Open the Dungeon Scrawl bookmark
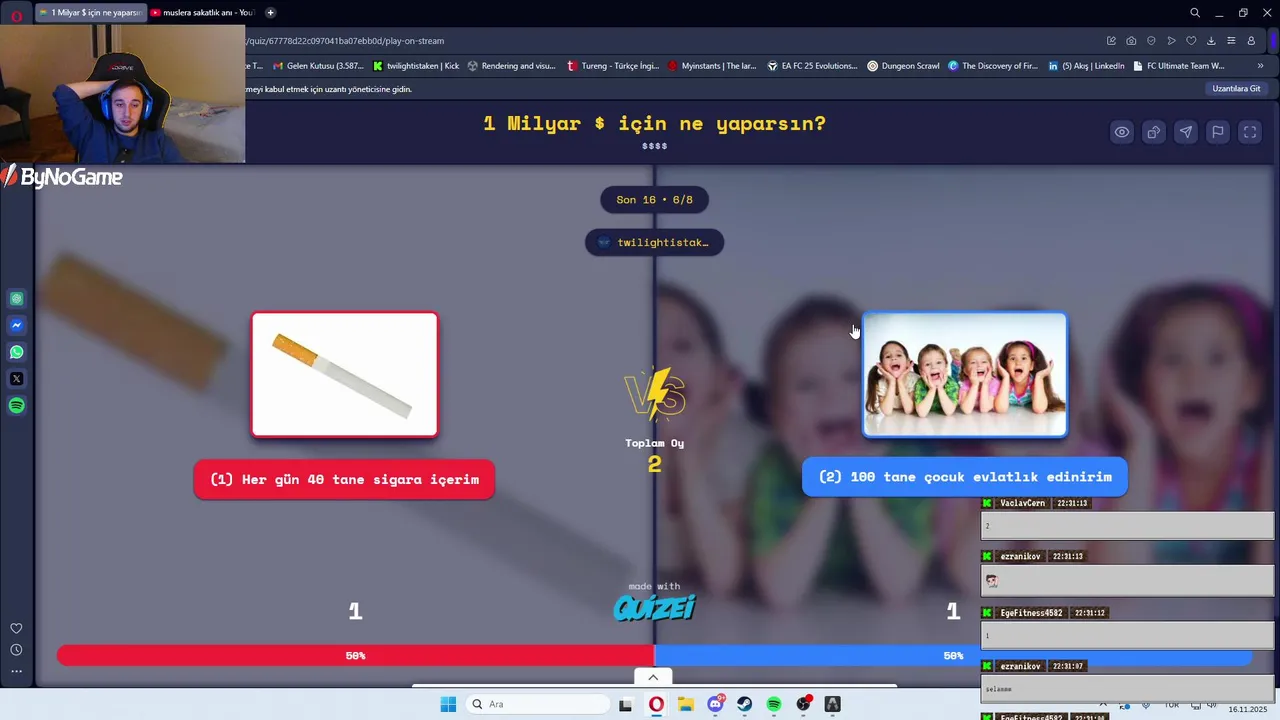 903,66
